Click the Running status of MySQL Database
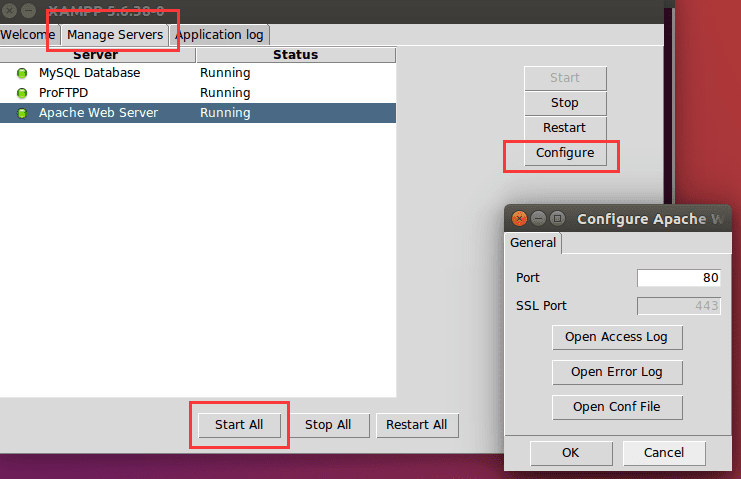The height and width of the screenshot is (479, 741). [225, 73]
